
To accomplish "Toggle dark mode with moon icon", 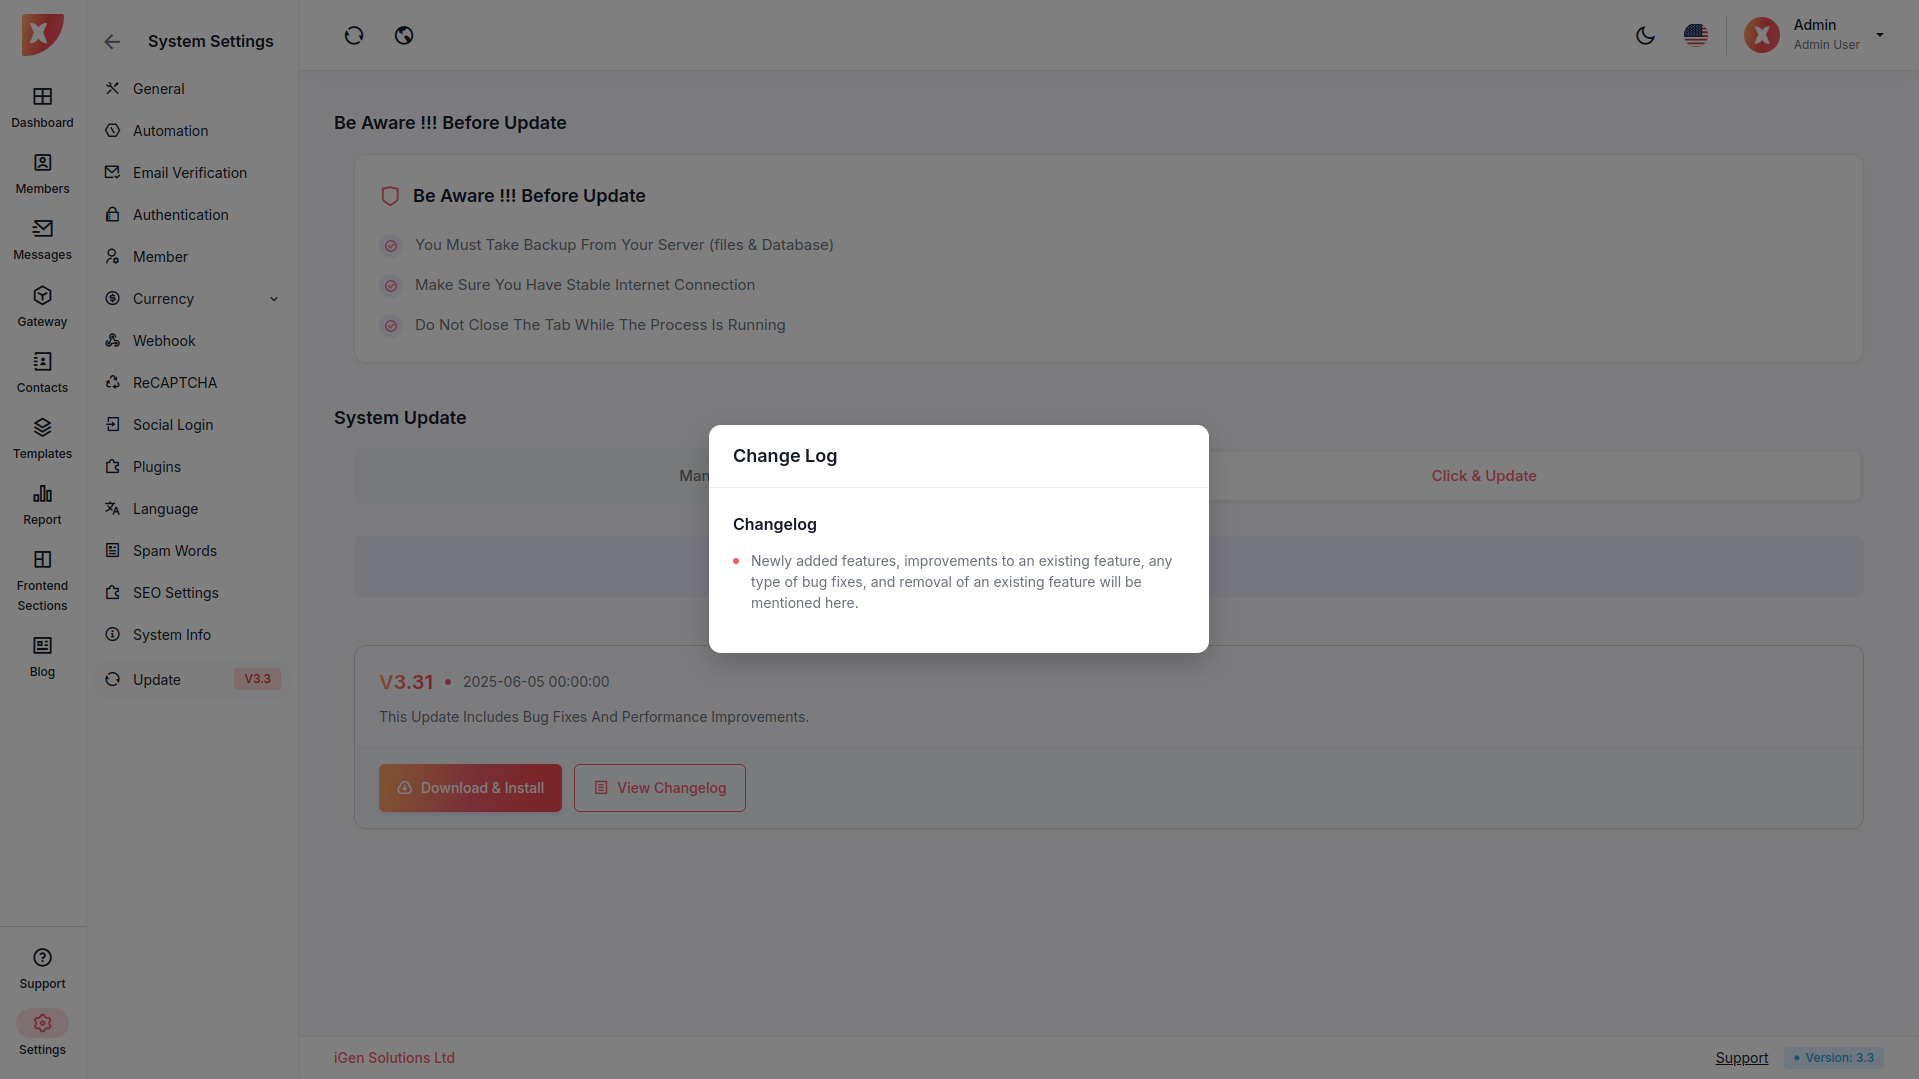I will [x=1645, y=36].
